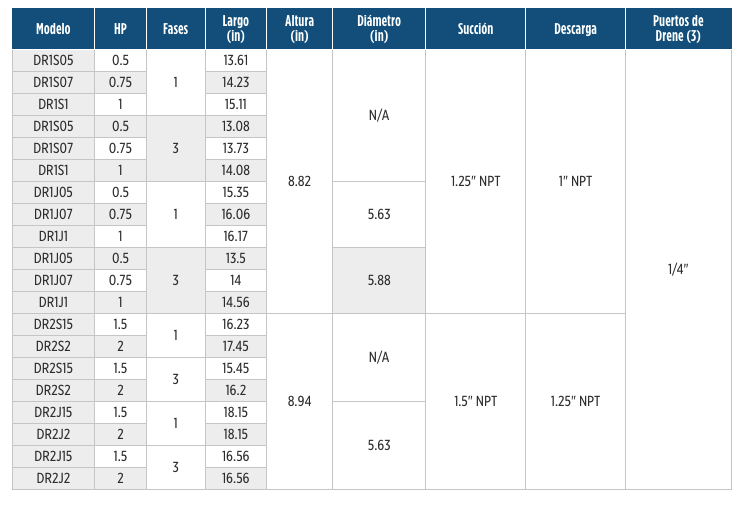Screen dimensions: 743x527
Task: Select the DR1J05 cell with largo 15.35
Action: point(53,192)
